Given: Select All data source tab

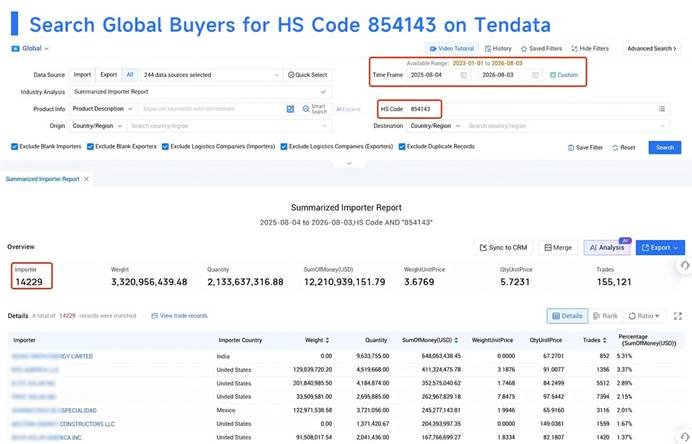Looking at the screenshot, I should [130, 75].
